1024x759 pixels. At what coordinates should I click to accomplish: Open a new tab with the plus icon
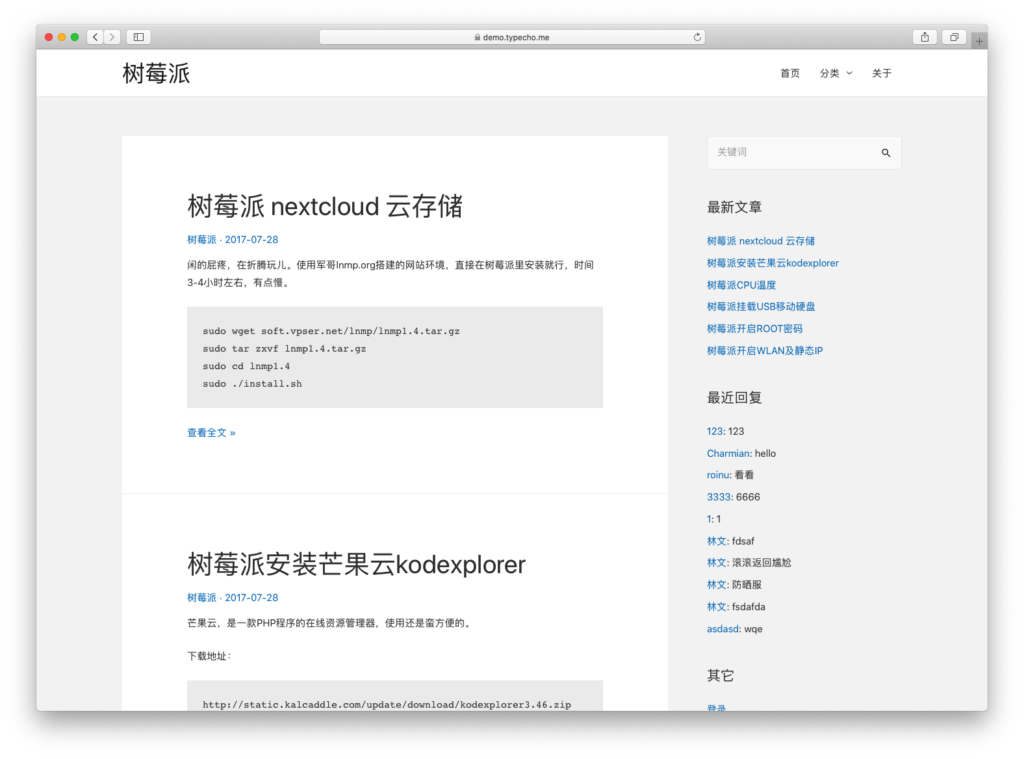[979, 41]
